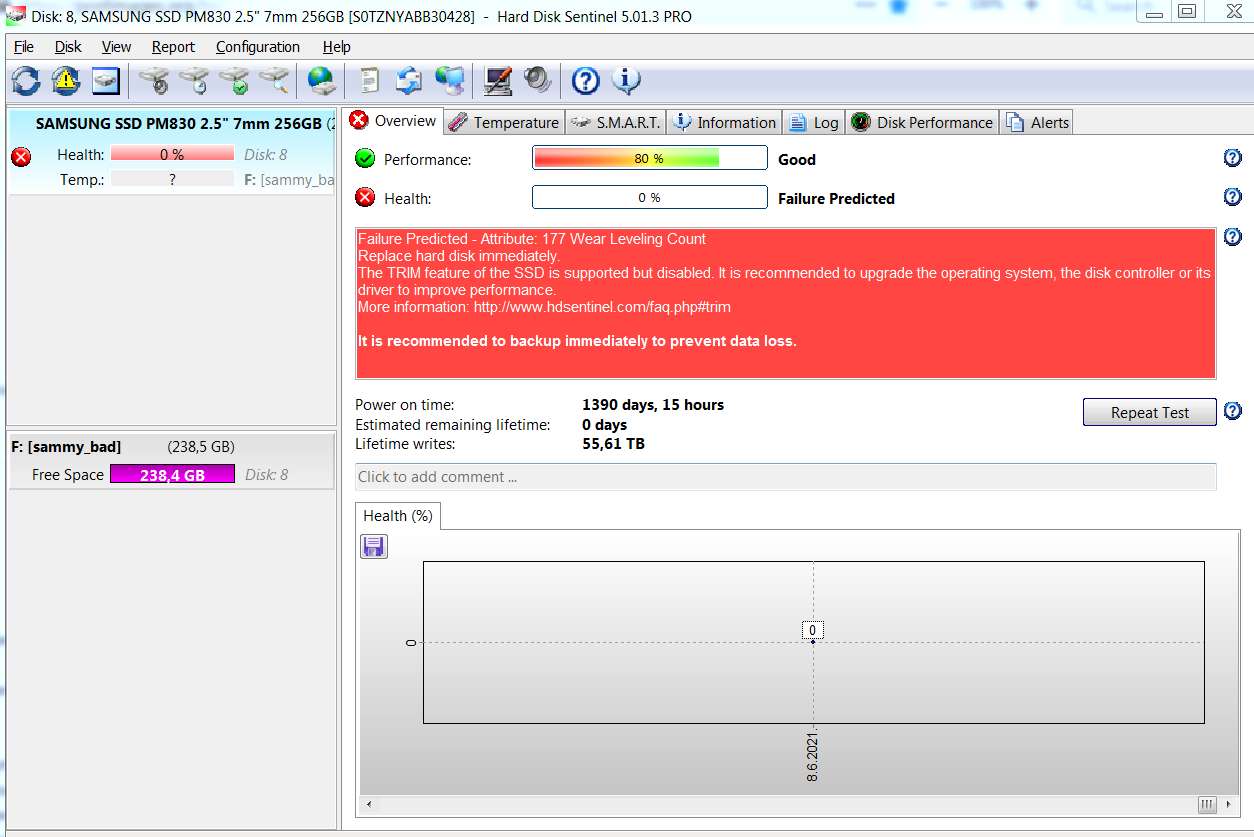Click the refresh disk information icon
1254x837 pixels.
[x=26, y=80]
